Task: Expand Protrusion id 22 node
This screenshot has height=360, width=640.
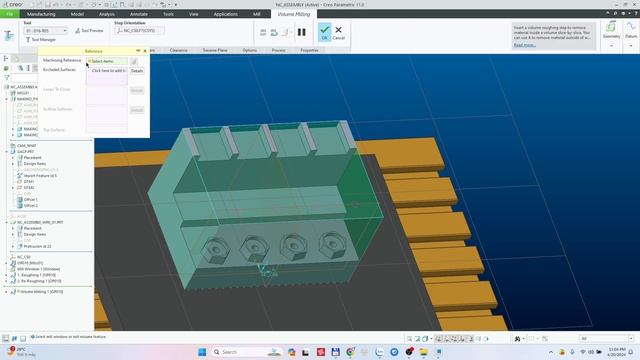Action: coord(13,247)
